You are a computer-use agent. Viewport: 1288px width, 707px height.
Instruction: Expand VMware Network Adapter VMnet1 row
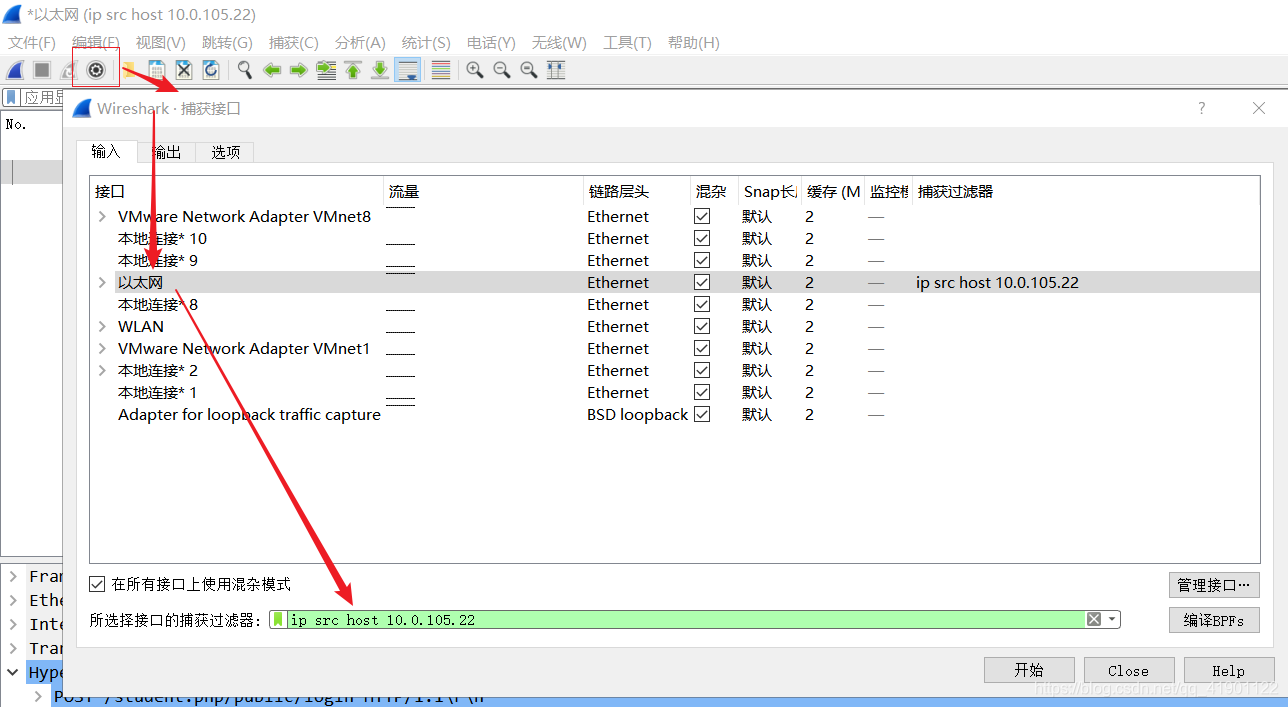click(x=102, y=348)
